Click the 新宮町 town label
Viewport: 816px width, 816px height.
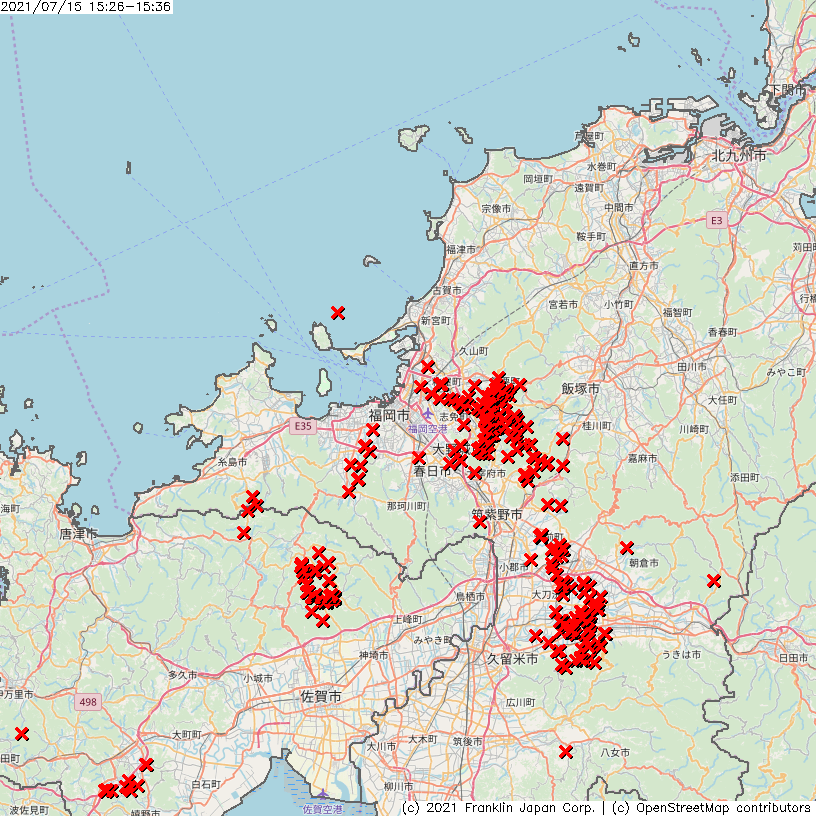tap(436, 321)
